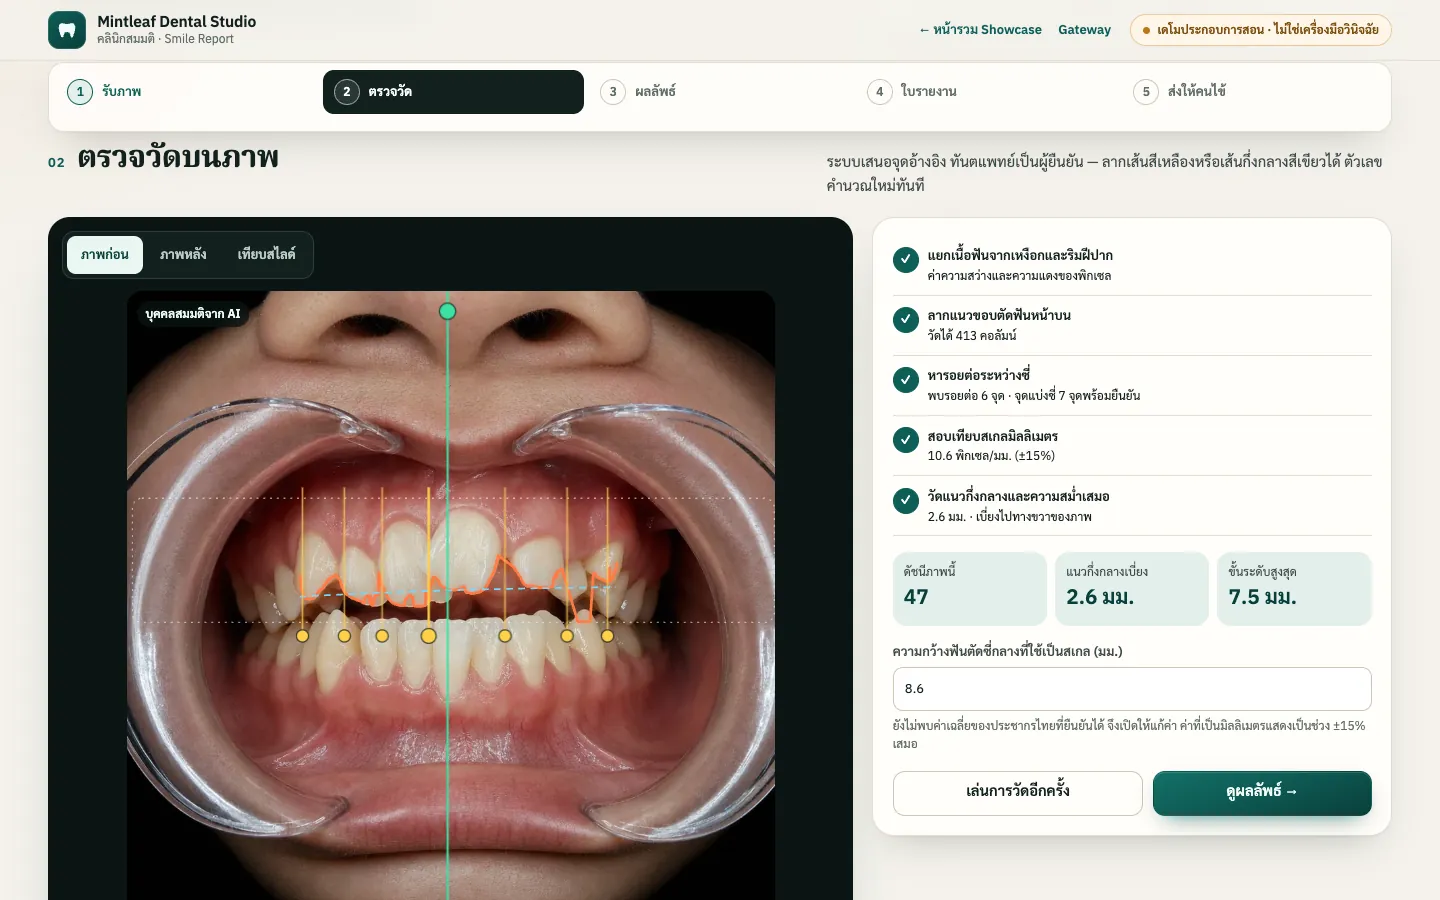Screen dimensions: 1440x900
Task: Select the green midline handle atop photo
Action: point(448,311)
